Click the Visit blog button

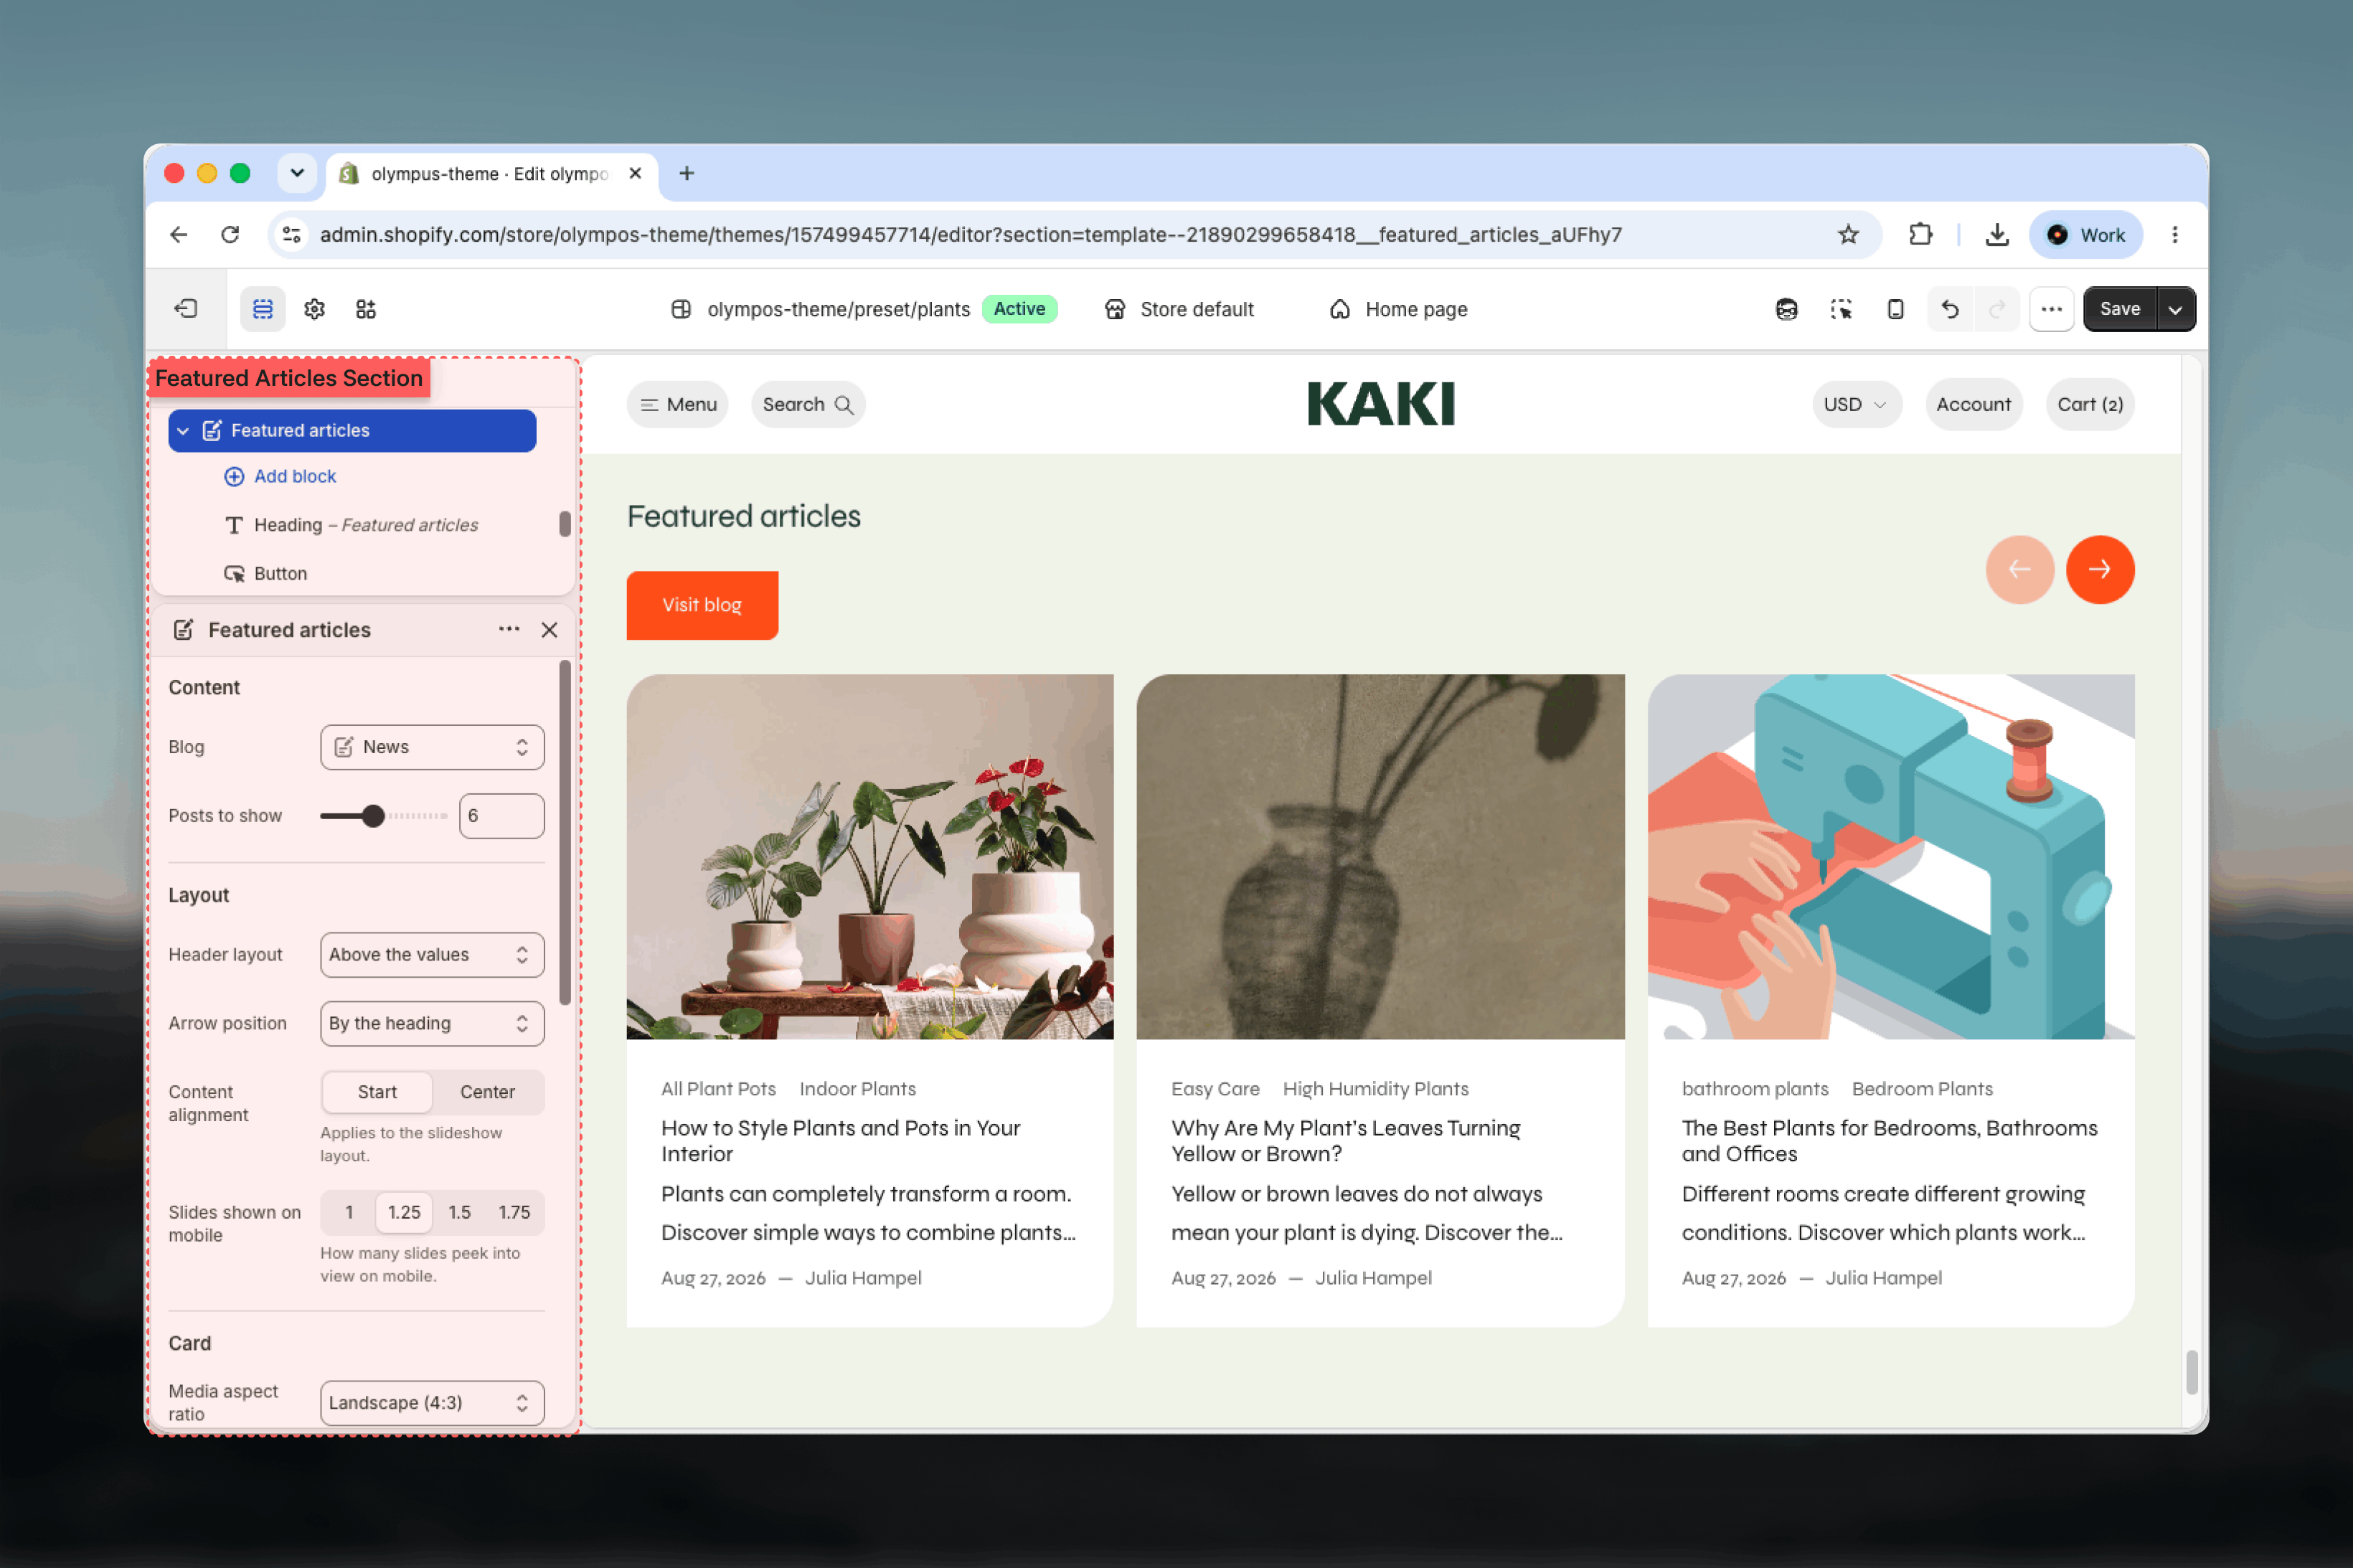pos(702,605)
